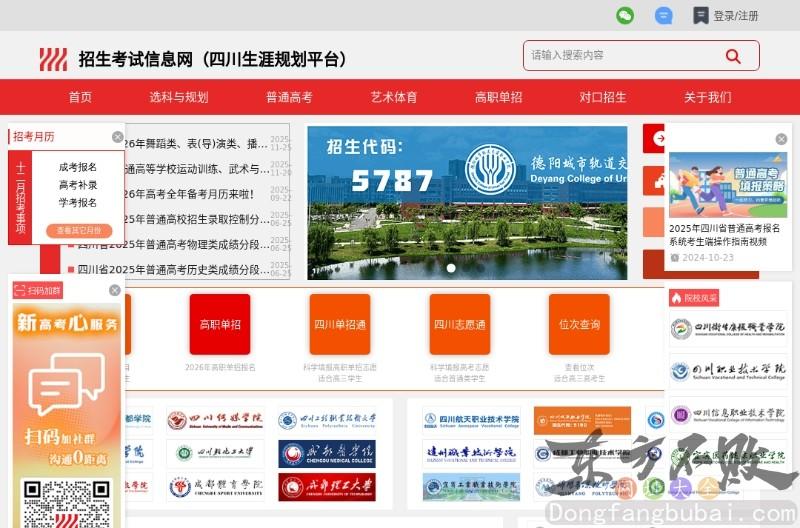Click the 成都理工大学 logo
This screenshot has height=528, width=800.
coord(327,487)
